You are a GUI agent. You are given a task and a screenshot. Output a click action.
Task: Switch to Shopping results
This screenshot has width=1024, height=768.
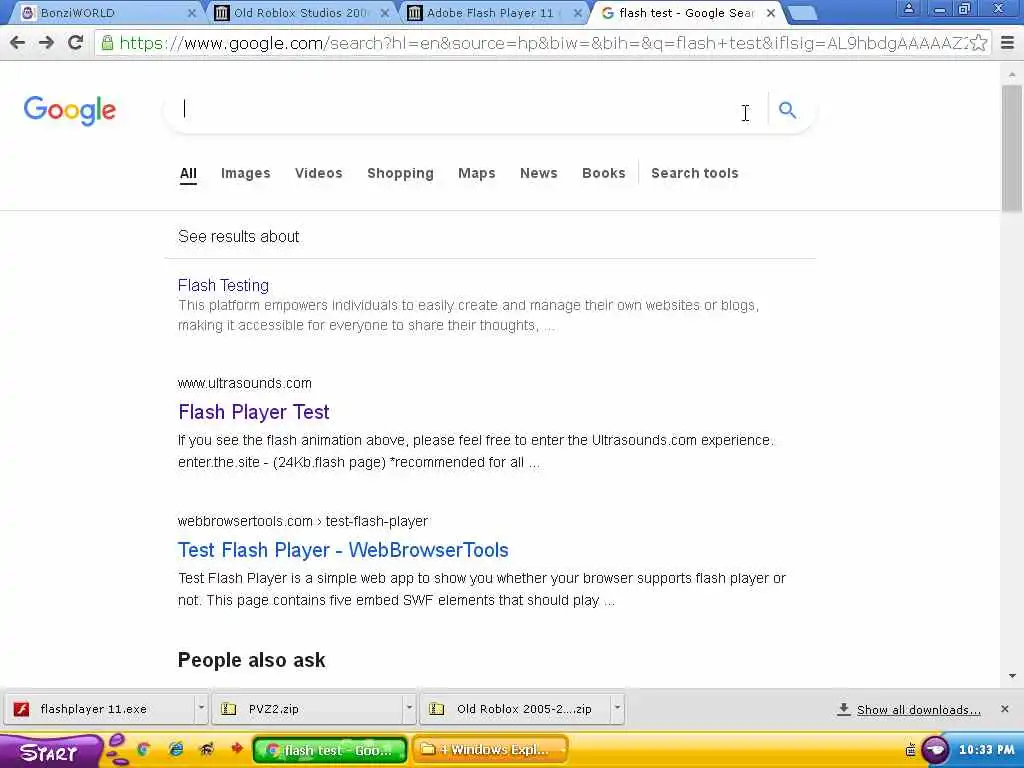pyautogui.click(x=400, y=173)
